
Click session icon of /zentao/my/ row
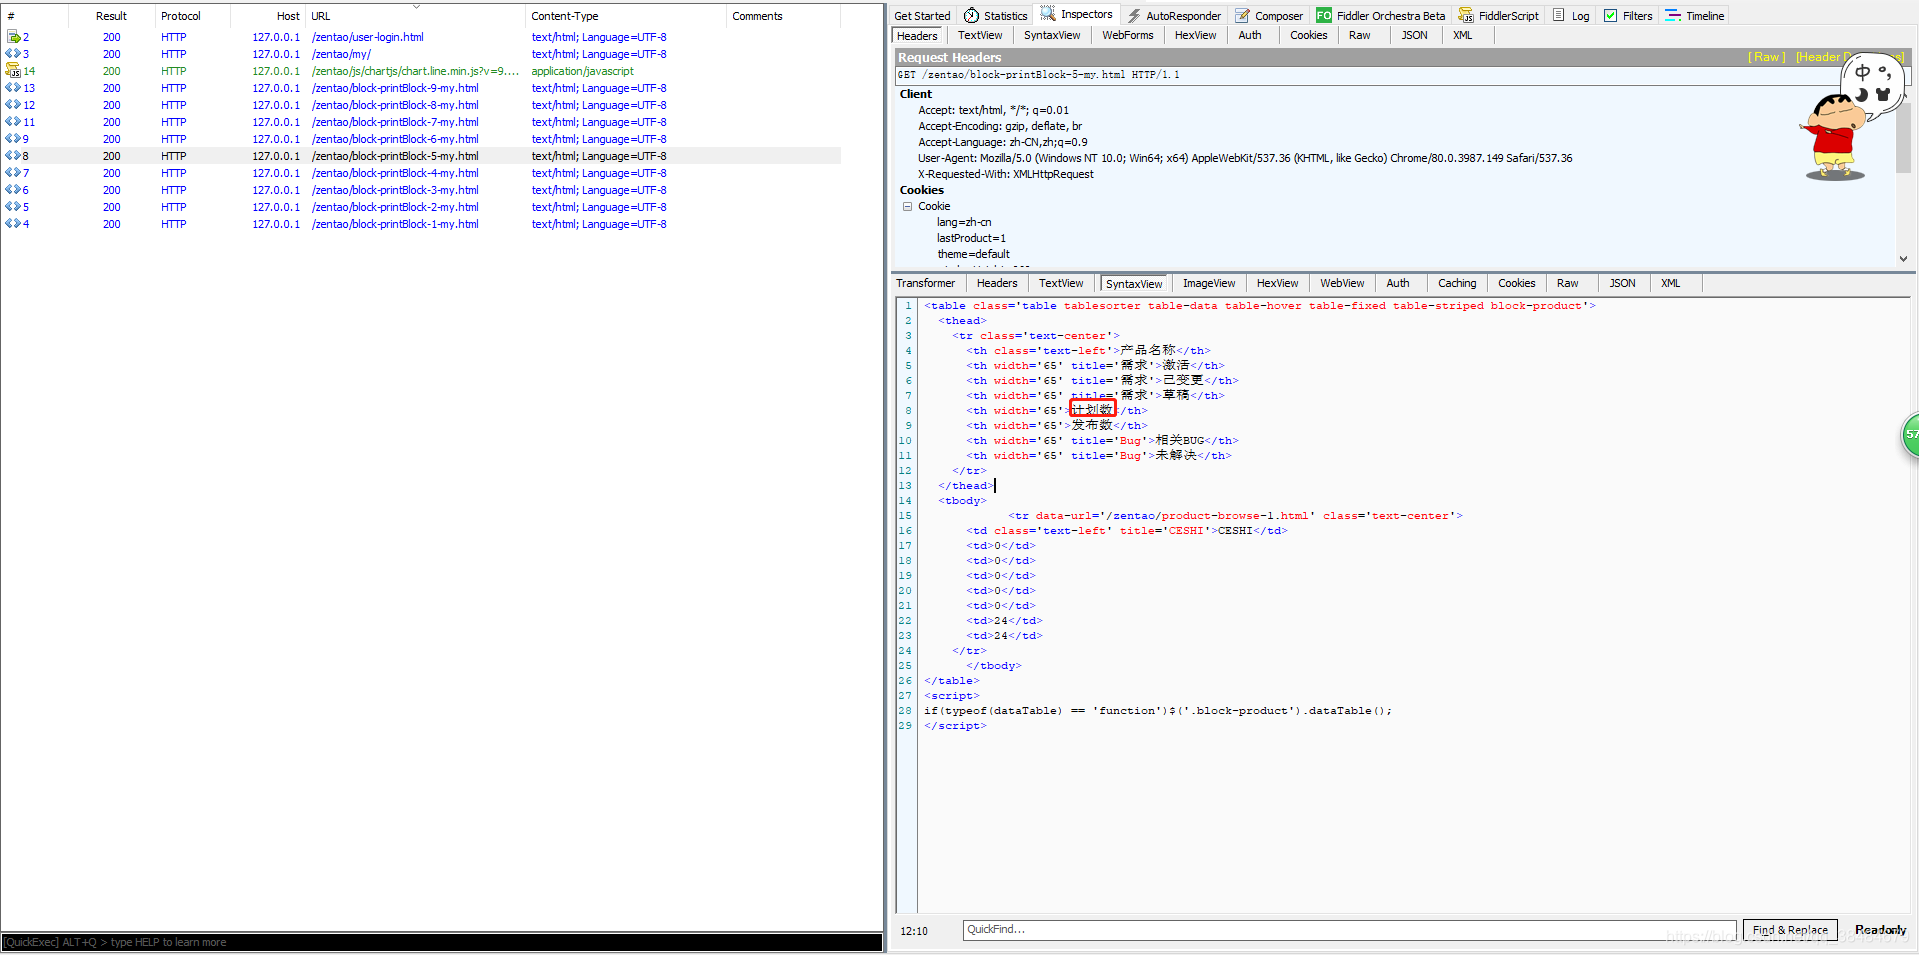[13, 54]
